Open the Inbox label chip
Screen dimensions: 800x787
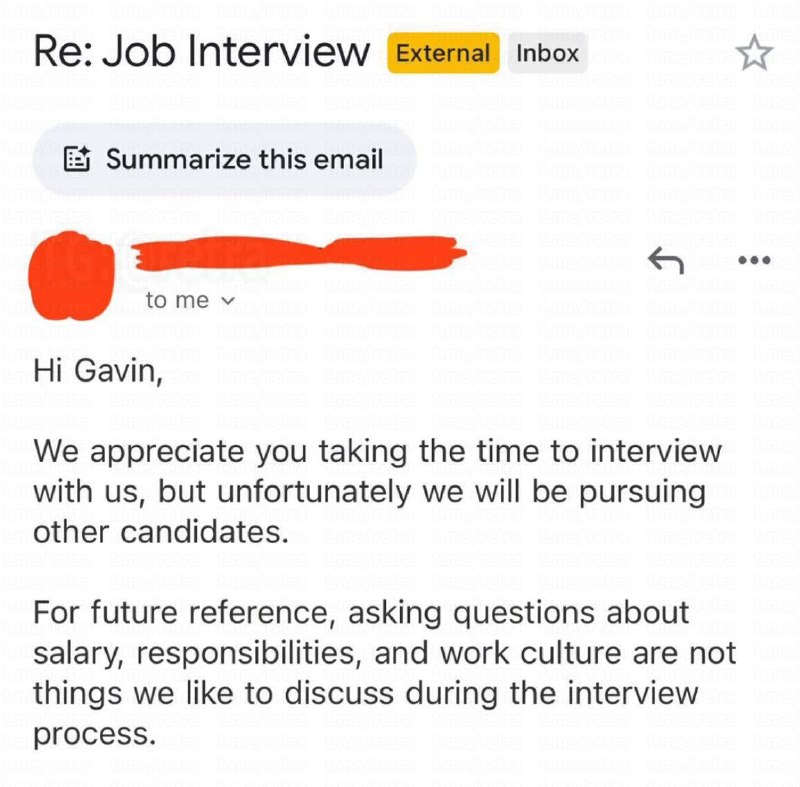pyautogui.click(x=547, y=53)
